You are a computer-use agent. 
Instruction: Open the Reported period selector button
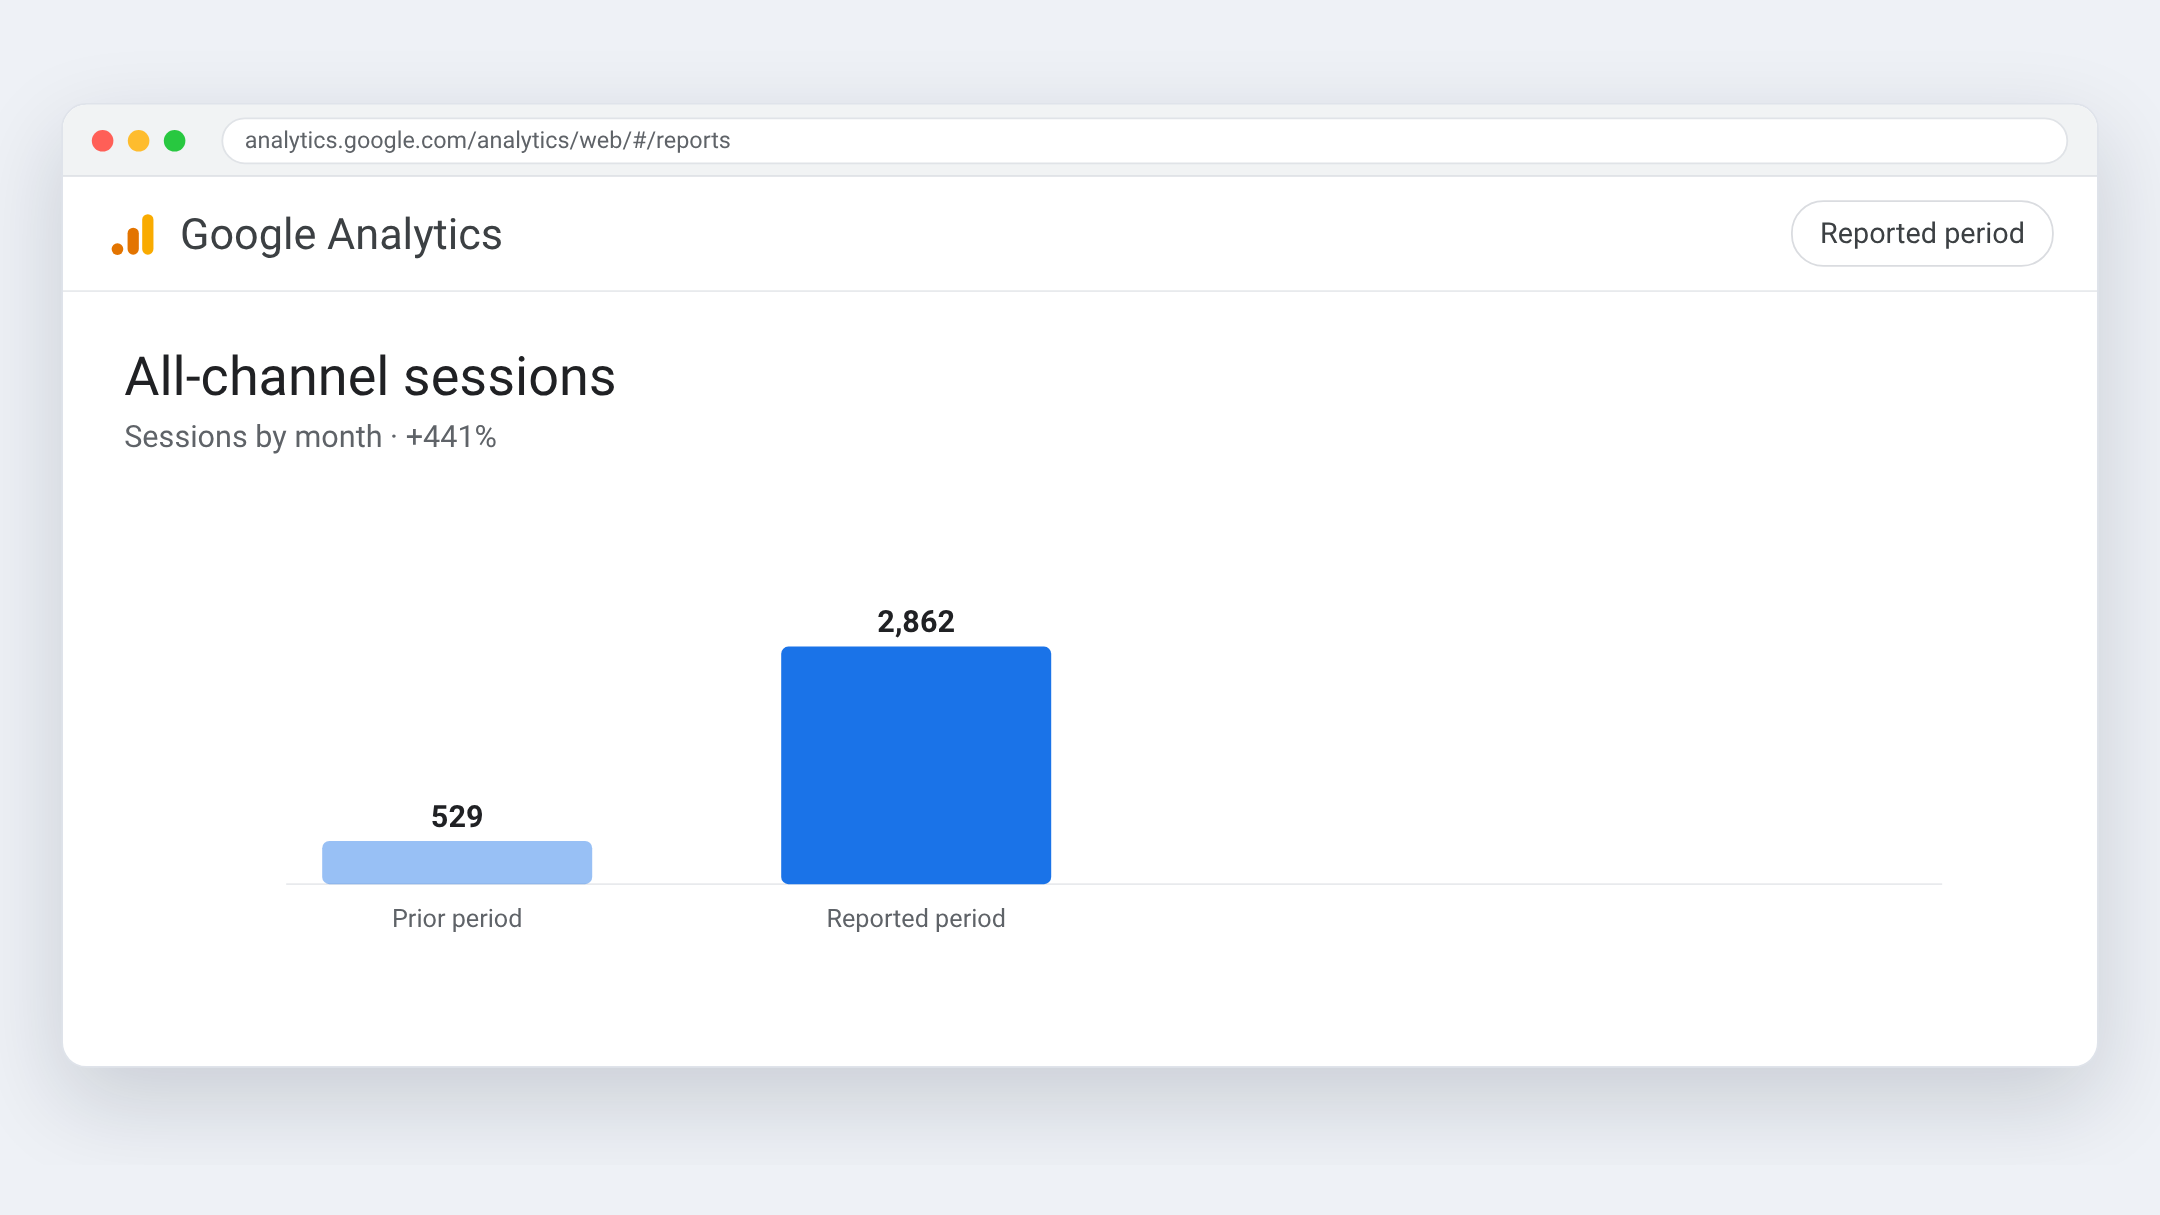pos(1921,234)
